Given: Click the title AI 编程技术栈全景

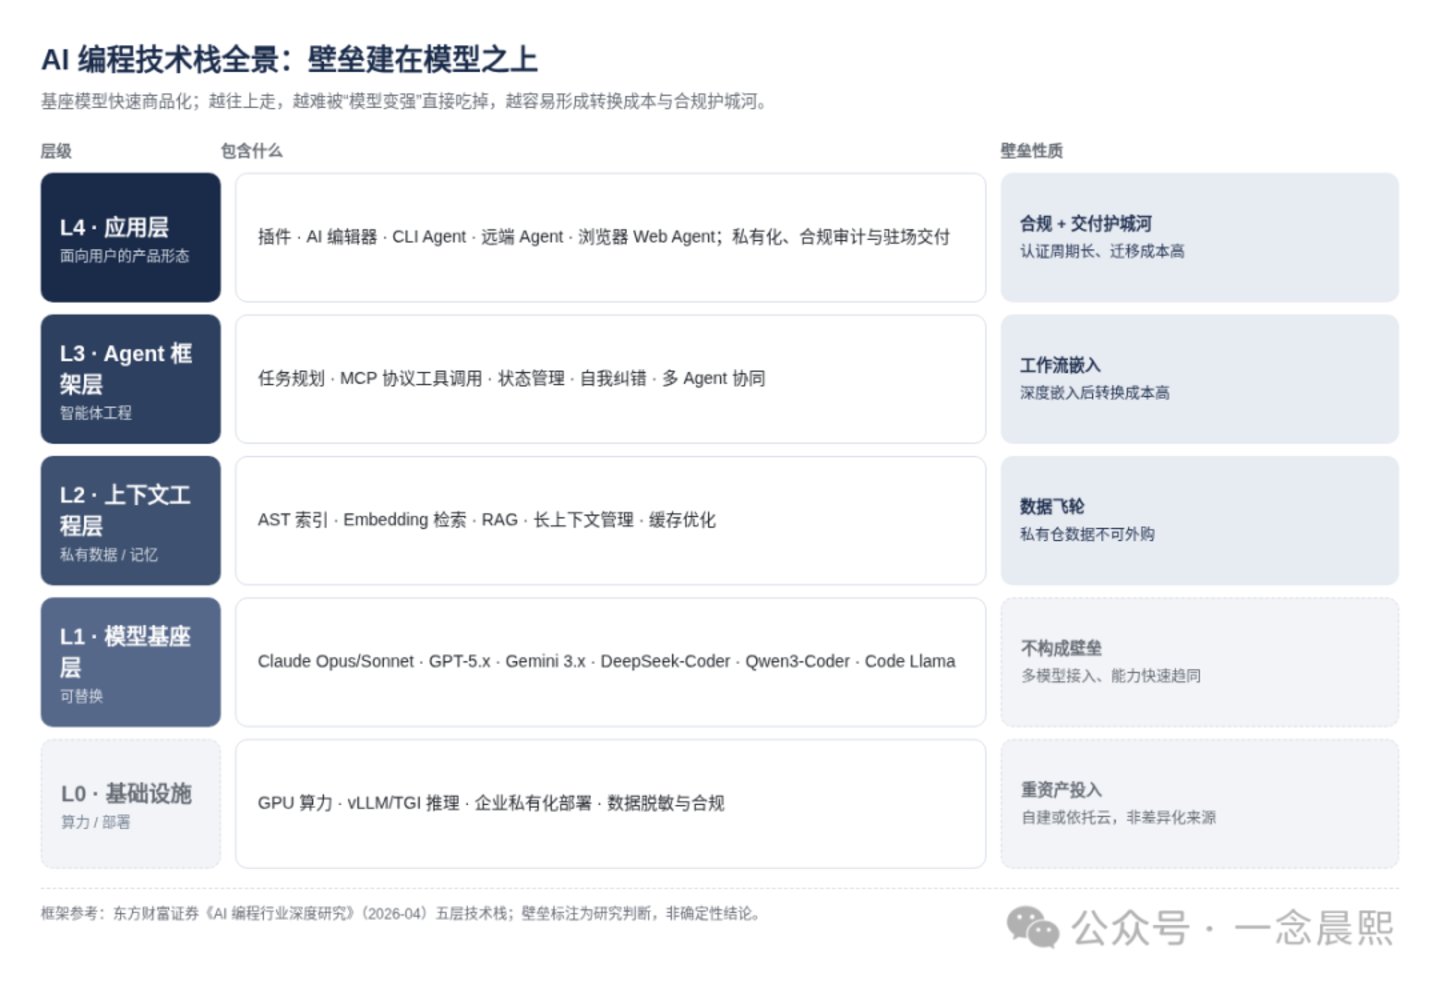Looking at the screenshot, I should pos(160,59).
